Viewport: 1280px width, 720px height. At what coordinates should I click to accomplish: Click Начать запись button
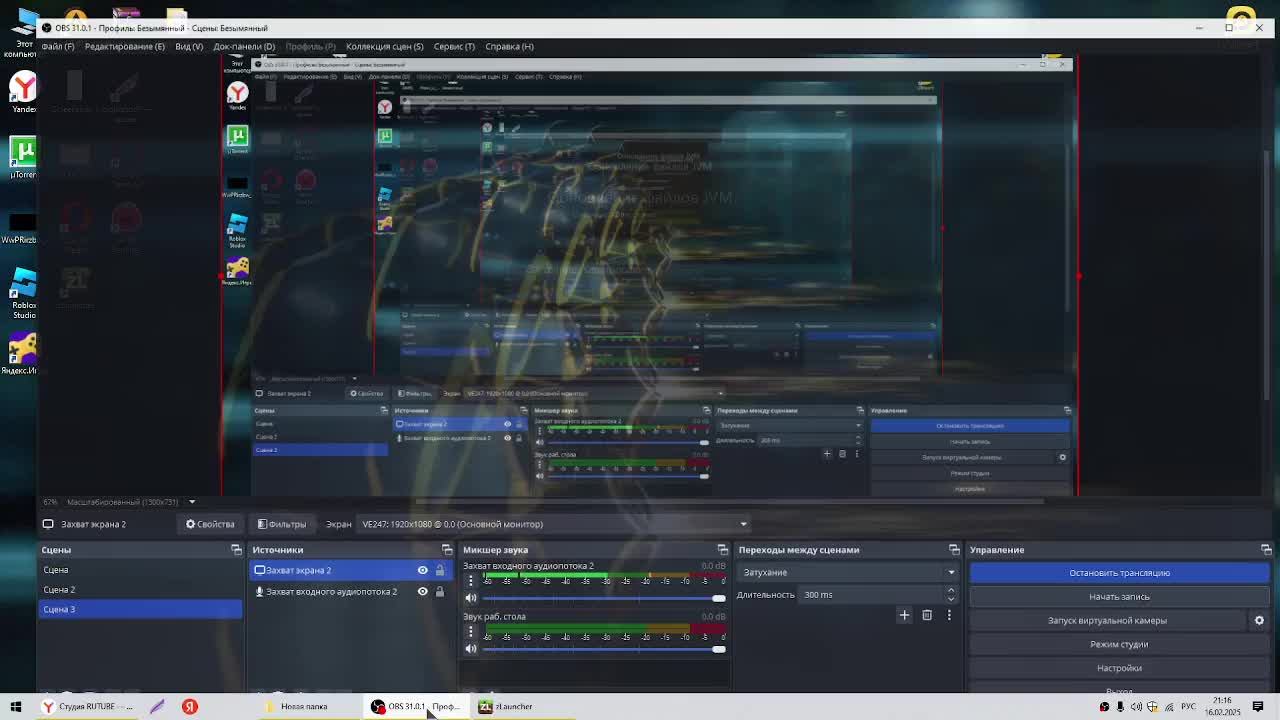point(1119,597)
